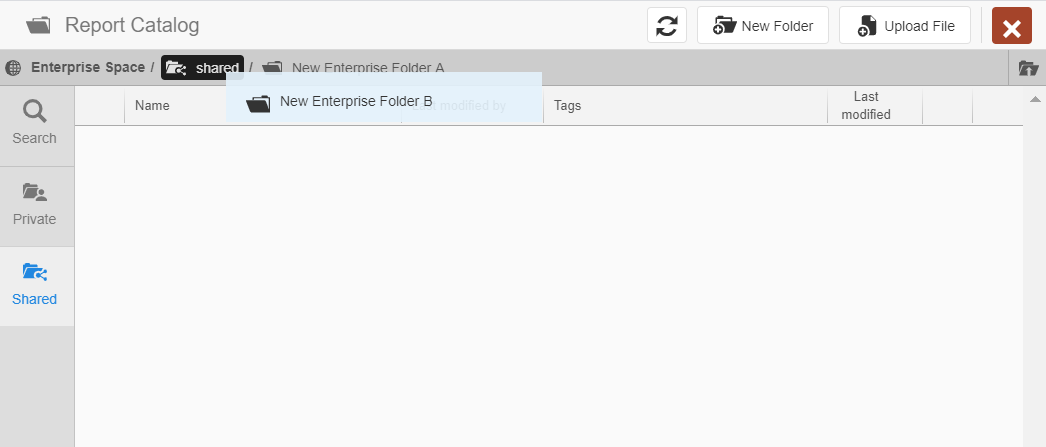Click the Report Catalog folder icon
Screen dimensions: 1046x447
(x=39, y=26)
